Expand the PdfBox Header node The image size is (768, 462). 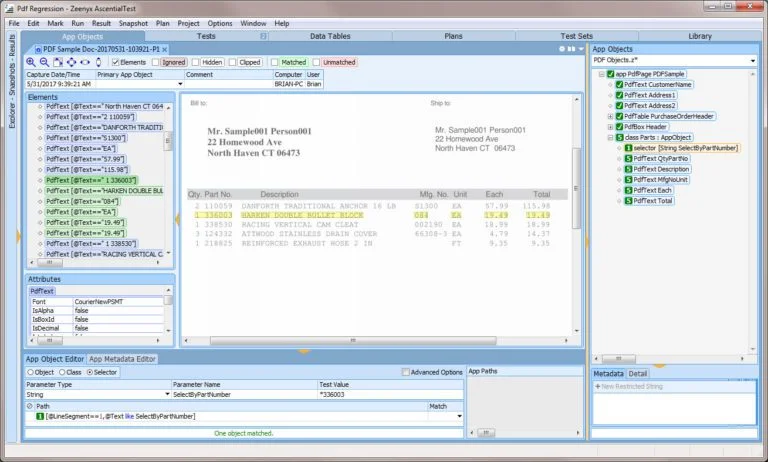[x=610, y=127]
